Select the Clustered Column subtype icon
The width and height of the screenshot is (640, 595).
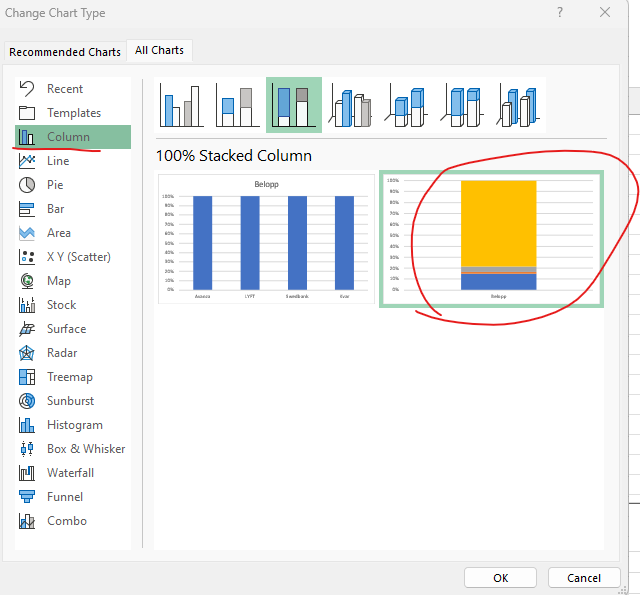[181, 105]
